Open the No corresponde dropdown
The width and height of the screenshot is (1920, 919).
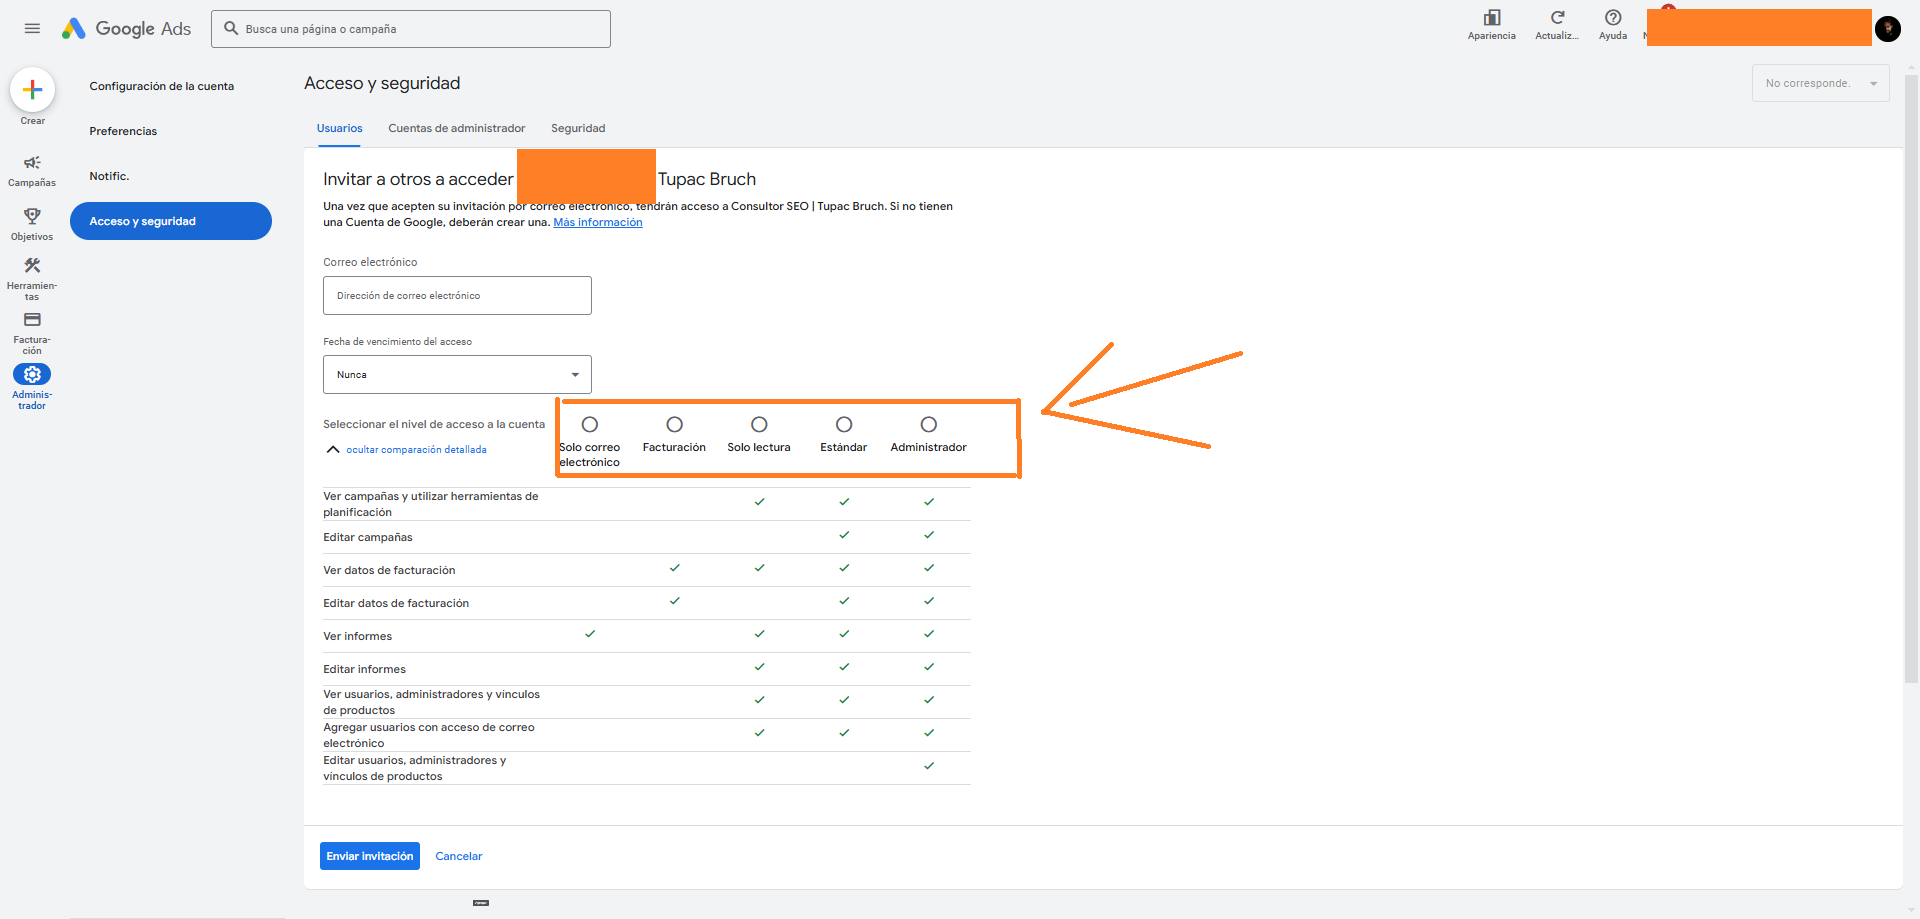[1820, 83]
